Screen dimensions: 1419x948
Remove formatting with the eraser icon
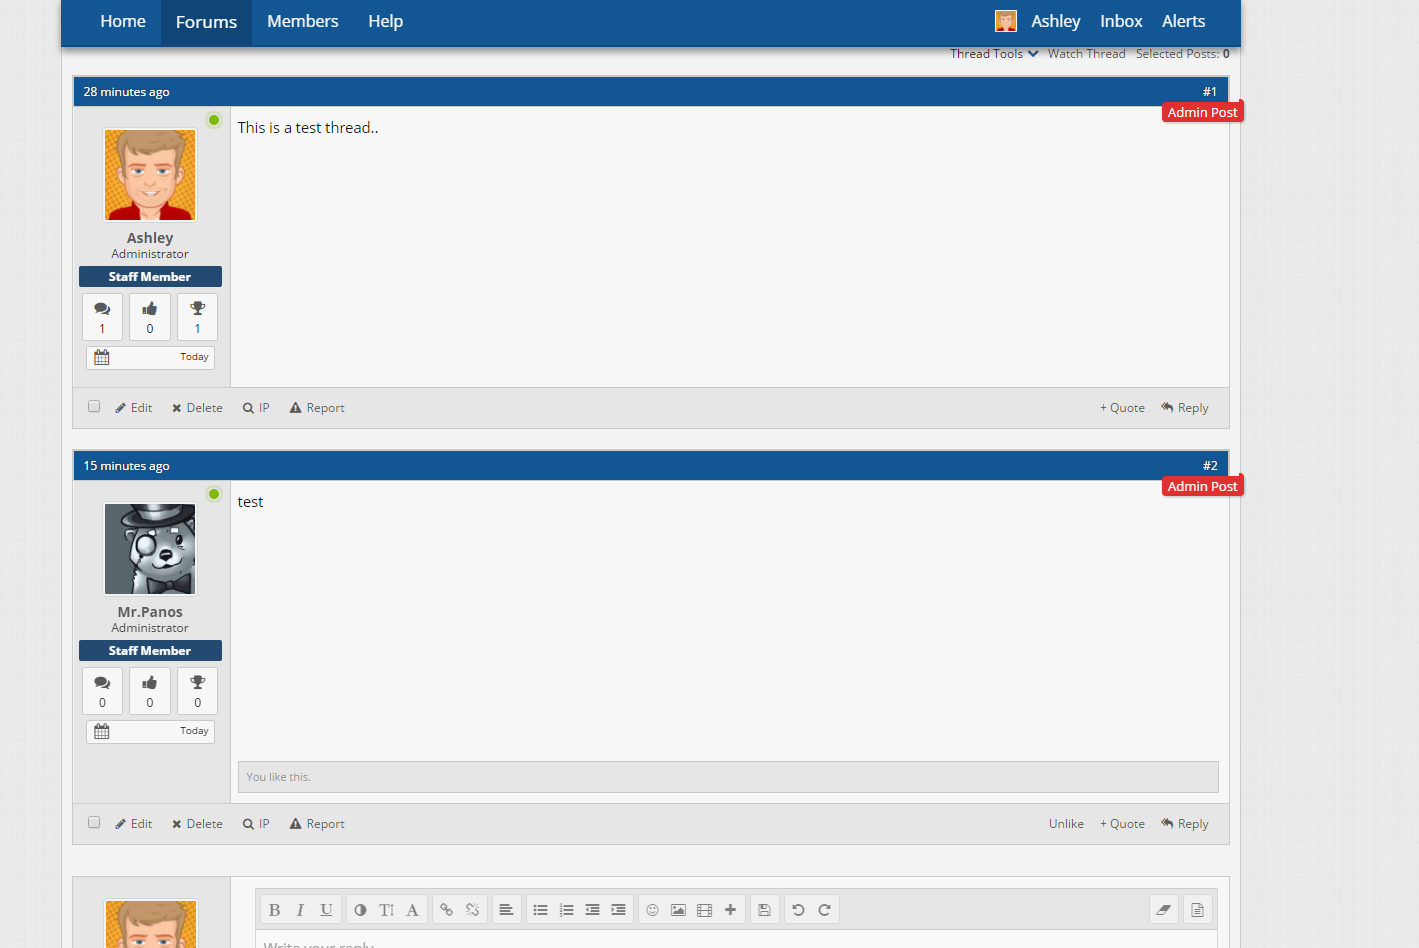pos(1163,910)
